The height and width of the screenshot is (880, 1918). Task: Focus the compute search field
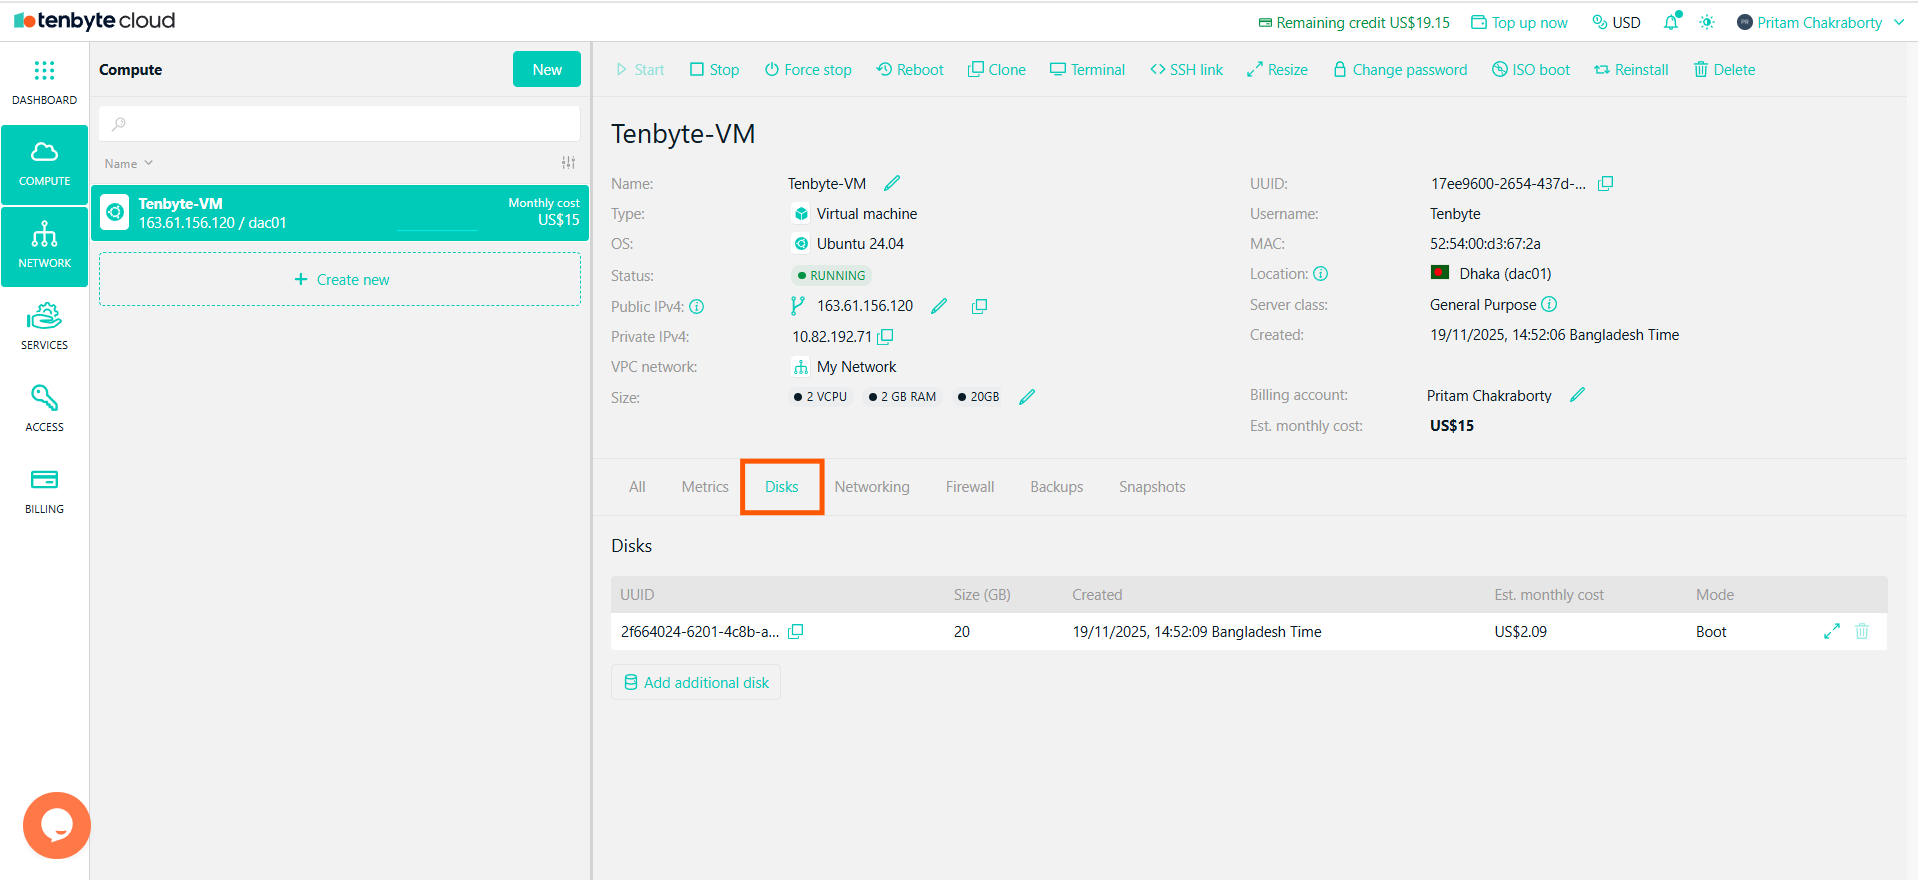(x=340, y=124)
